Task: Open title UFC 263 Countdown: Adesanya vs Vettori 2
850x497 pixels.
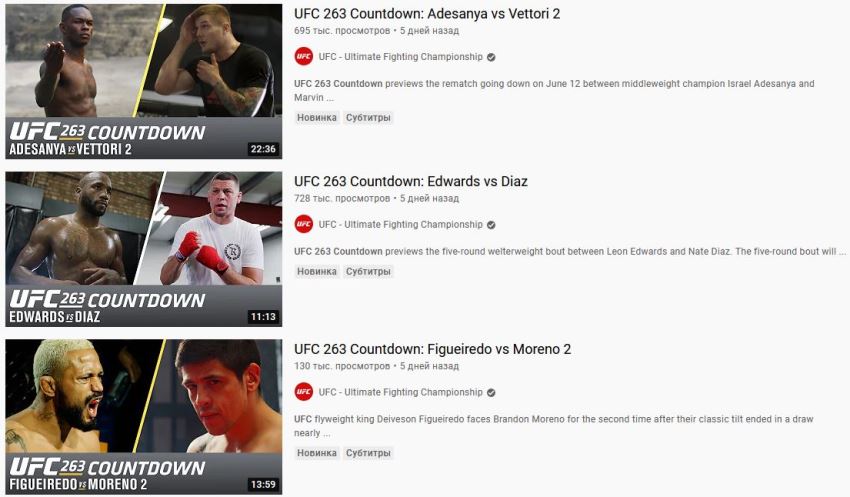Action: point(427,14)
